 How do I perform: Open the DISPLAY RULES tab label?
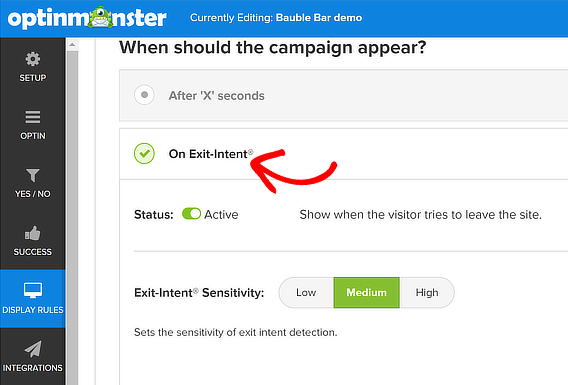click(x=33, y=310)
